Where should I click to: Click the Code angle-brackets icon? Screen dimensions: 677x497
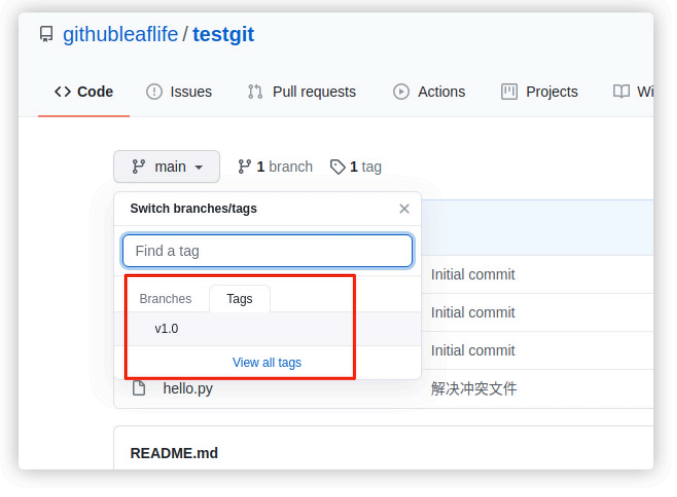63,92
